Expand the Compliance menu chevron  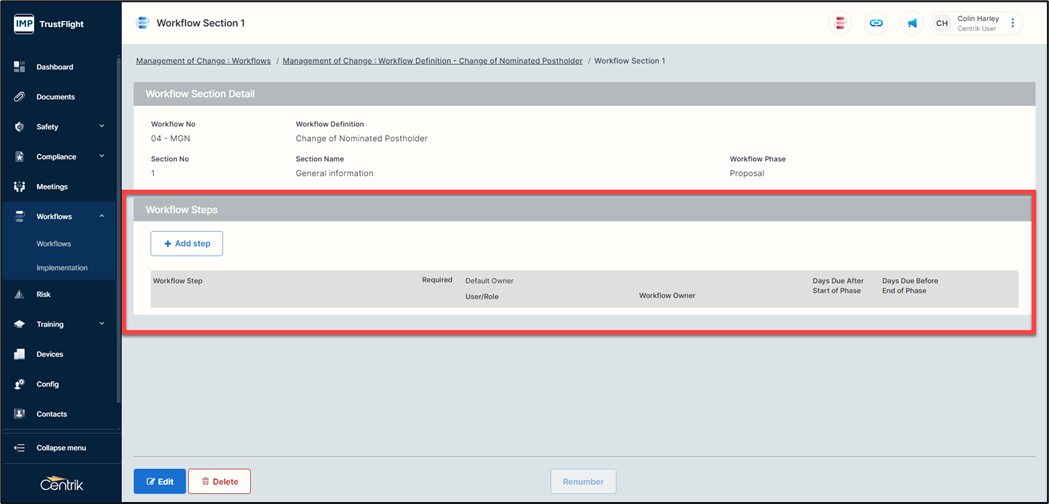(x=102, y=157)
